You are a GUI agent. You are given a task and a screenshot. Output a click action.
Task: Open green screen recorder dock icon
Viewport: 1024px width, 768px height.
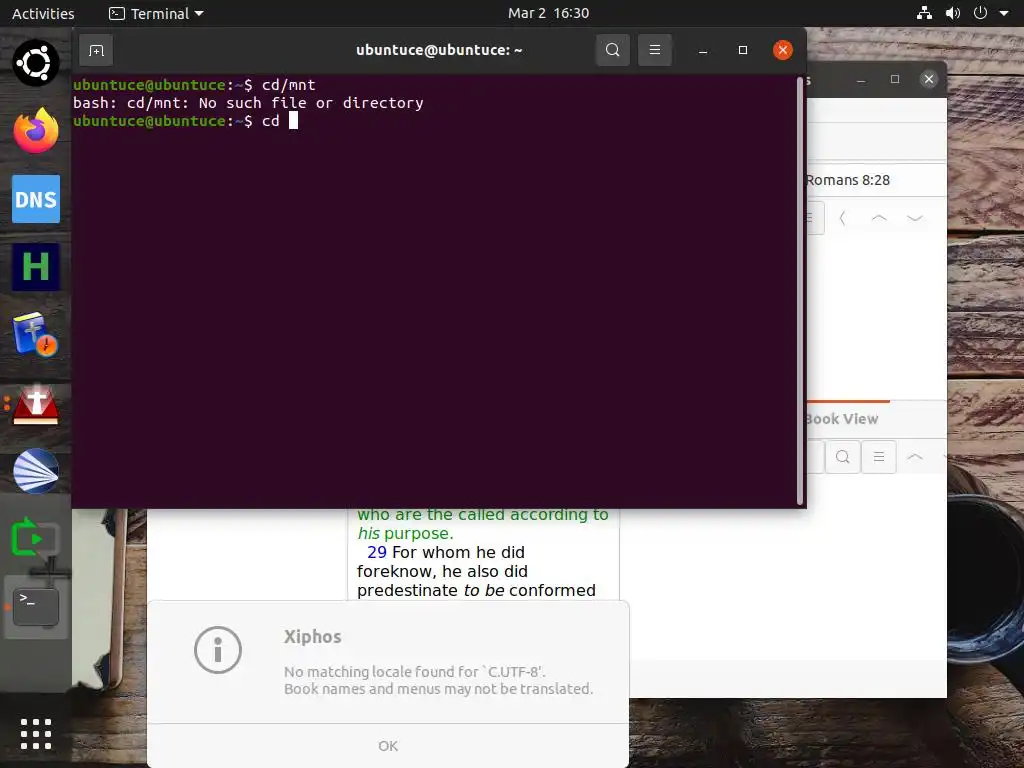tap(36, 539)
